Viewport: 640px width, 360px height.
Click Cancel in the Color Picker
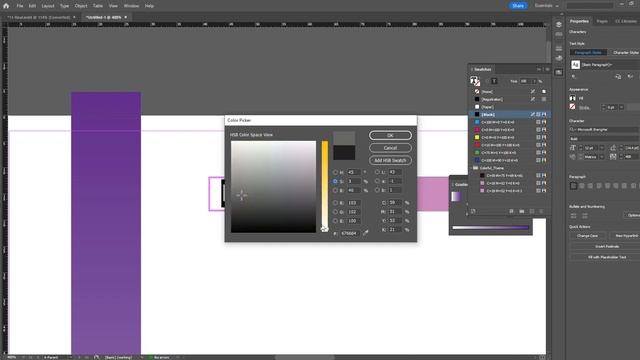coord(390,148)
